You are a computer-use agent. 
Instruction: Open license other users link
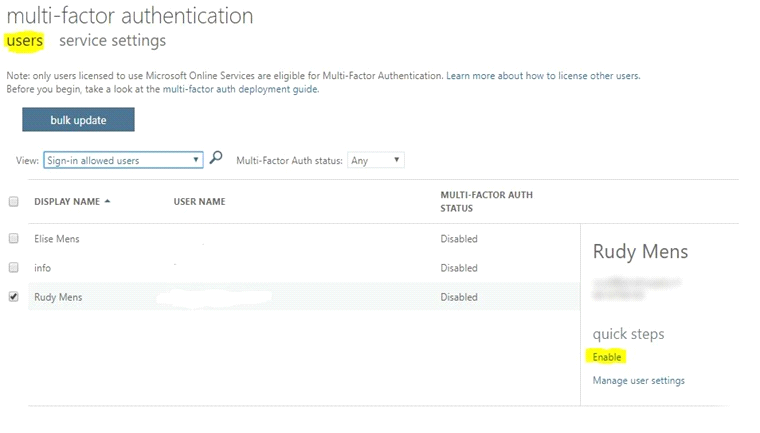click(543, 76)
